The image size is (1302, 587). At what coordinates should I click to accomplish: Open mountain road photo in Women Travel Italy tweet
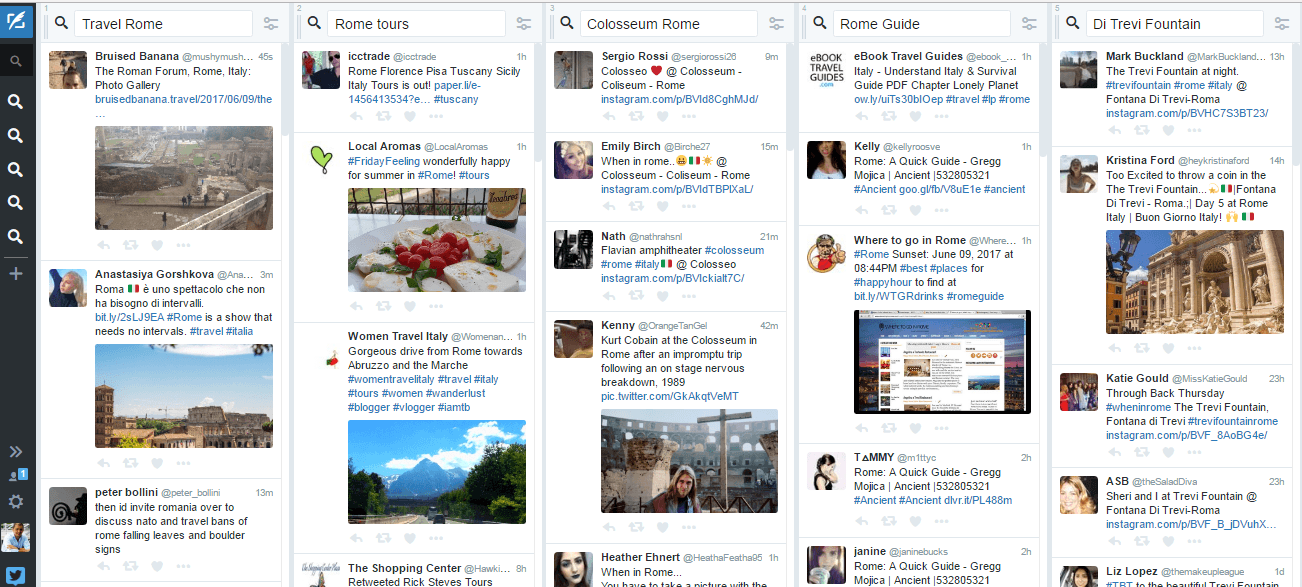pyautogui.click(x=436, y=471)
